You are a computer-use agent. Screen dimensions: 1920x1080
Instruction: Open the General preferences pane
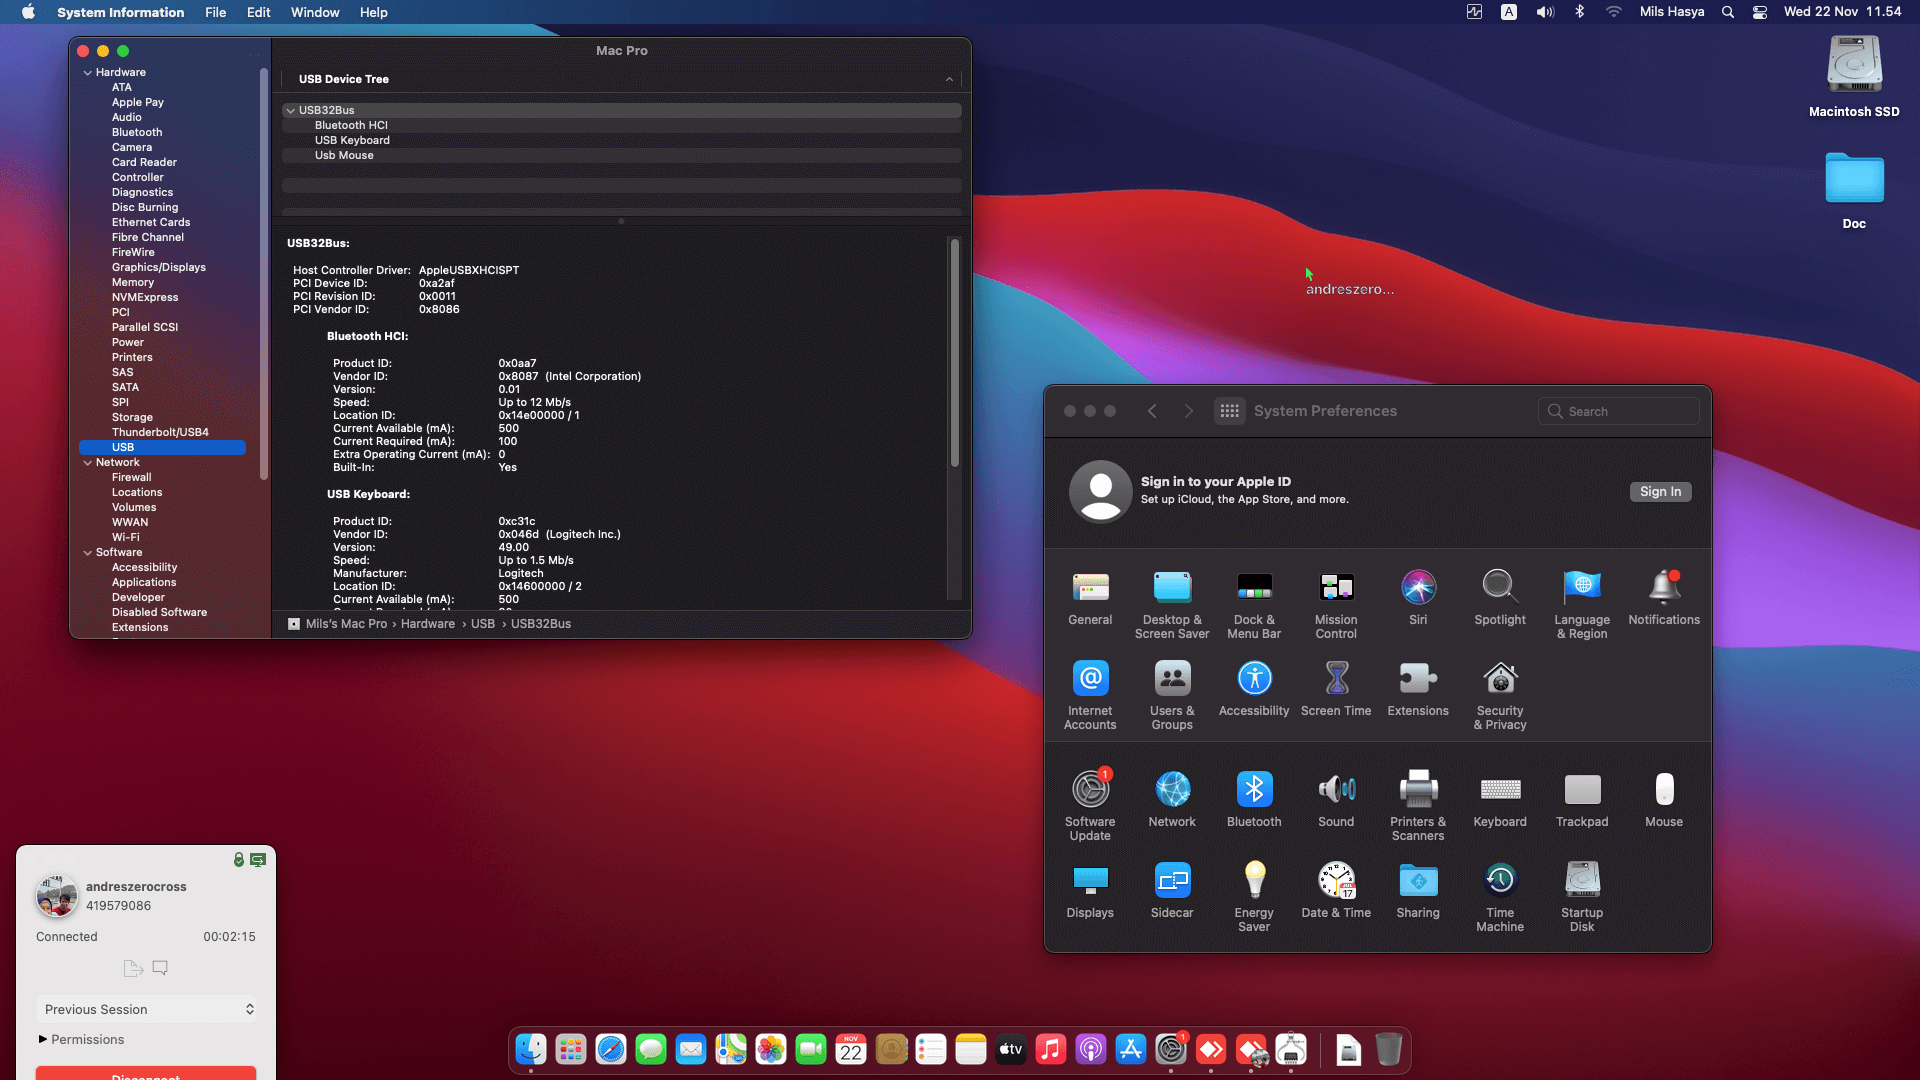point(1090,598)
